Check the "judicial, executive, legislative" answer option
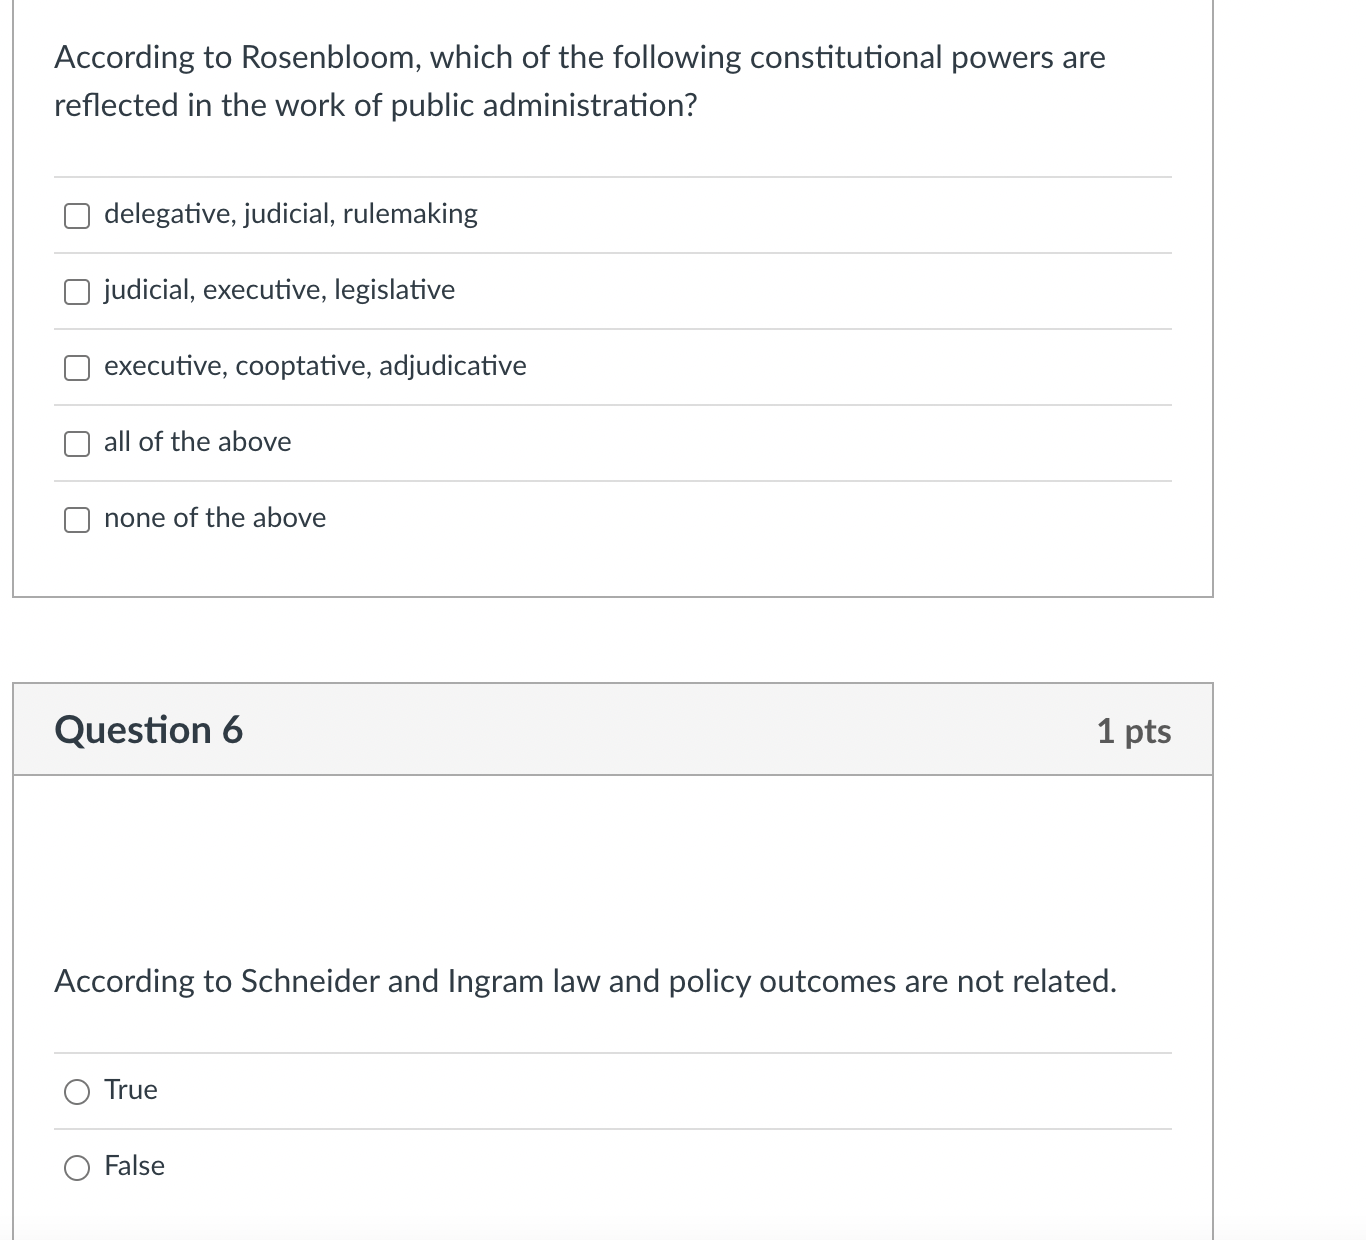This screenshot has width=1366, height=1240. pyautogui.click(x=76, y=291)
